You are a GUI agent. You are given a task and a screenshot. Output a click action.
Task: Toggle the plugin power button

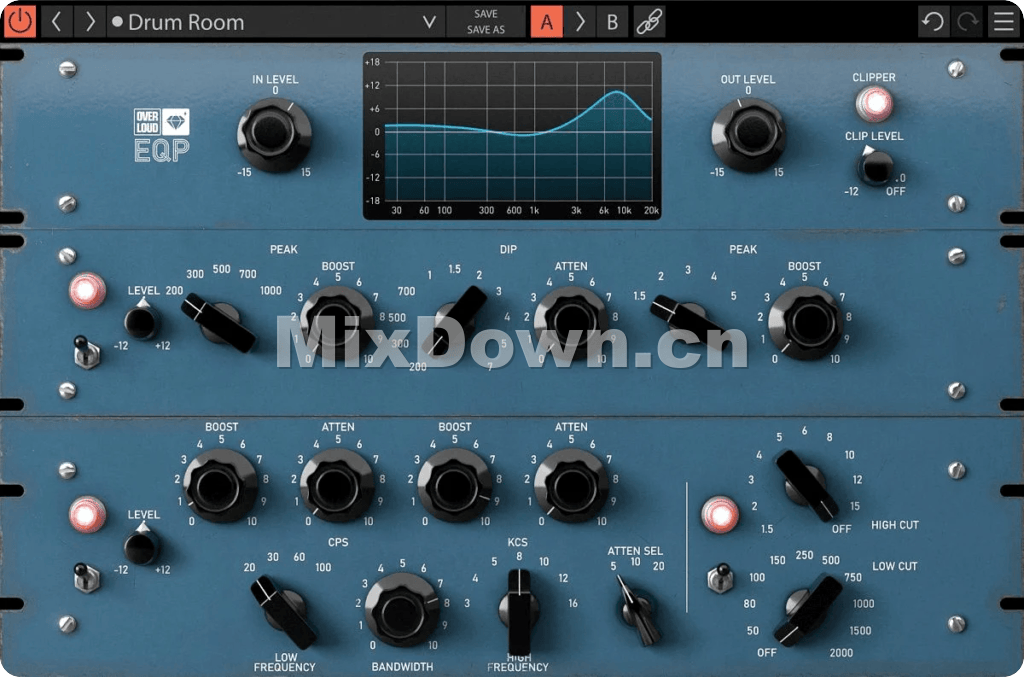tap(20, 22)
